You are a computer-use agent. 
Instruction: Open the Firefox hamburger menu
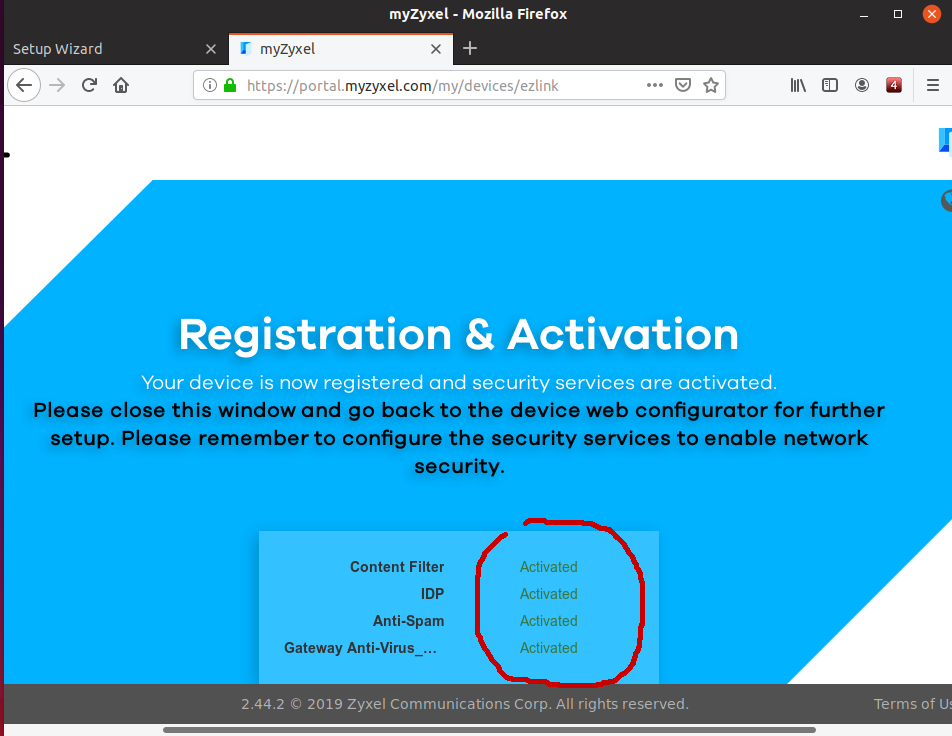[x=933, y=85]
